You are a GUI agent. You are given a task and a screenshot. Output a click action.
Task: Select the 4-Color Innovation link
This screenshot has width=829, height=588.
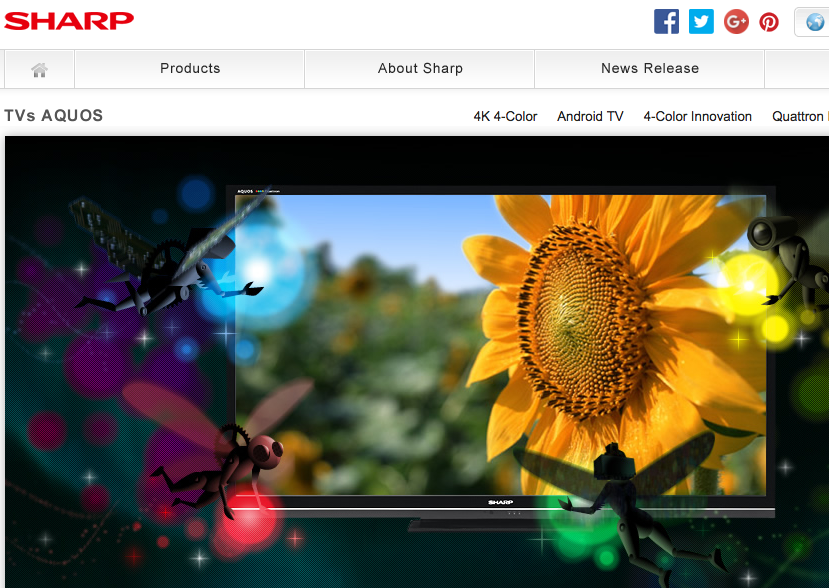pos(697,117)
